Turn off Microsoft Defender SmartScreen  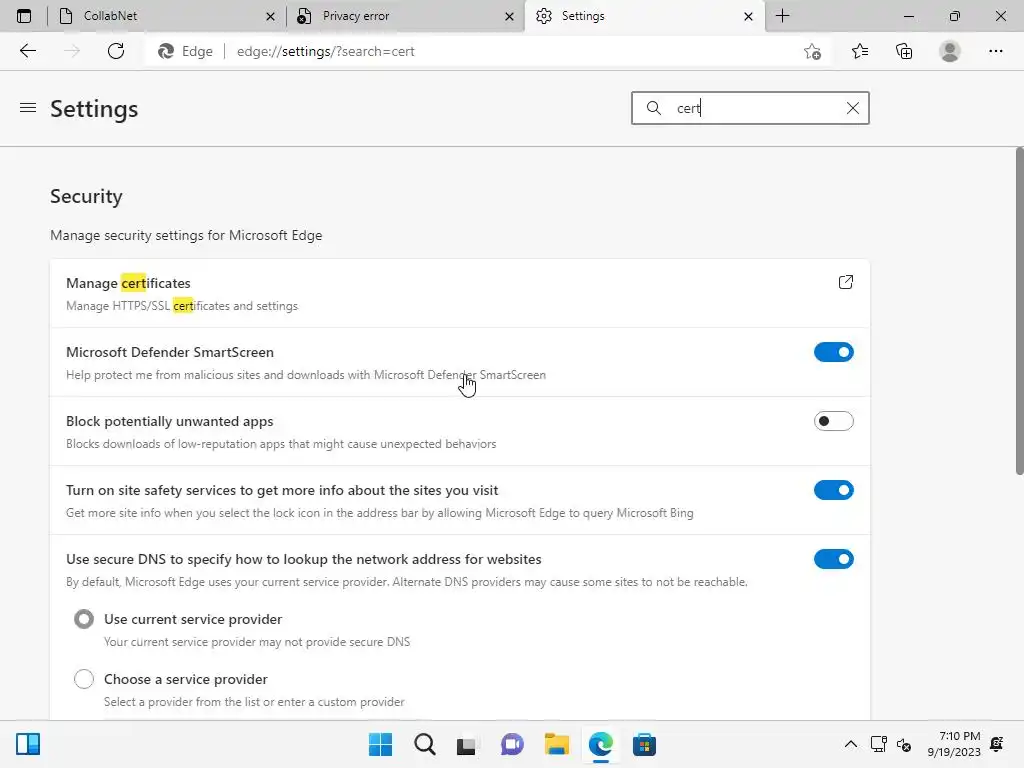834,352
